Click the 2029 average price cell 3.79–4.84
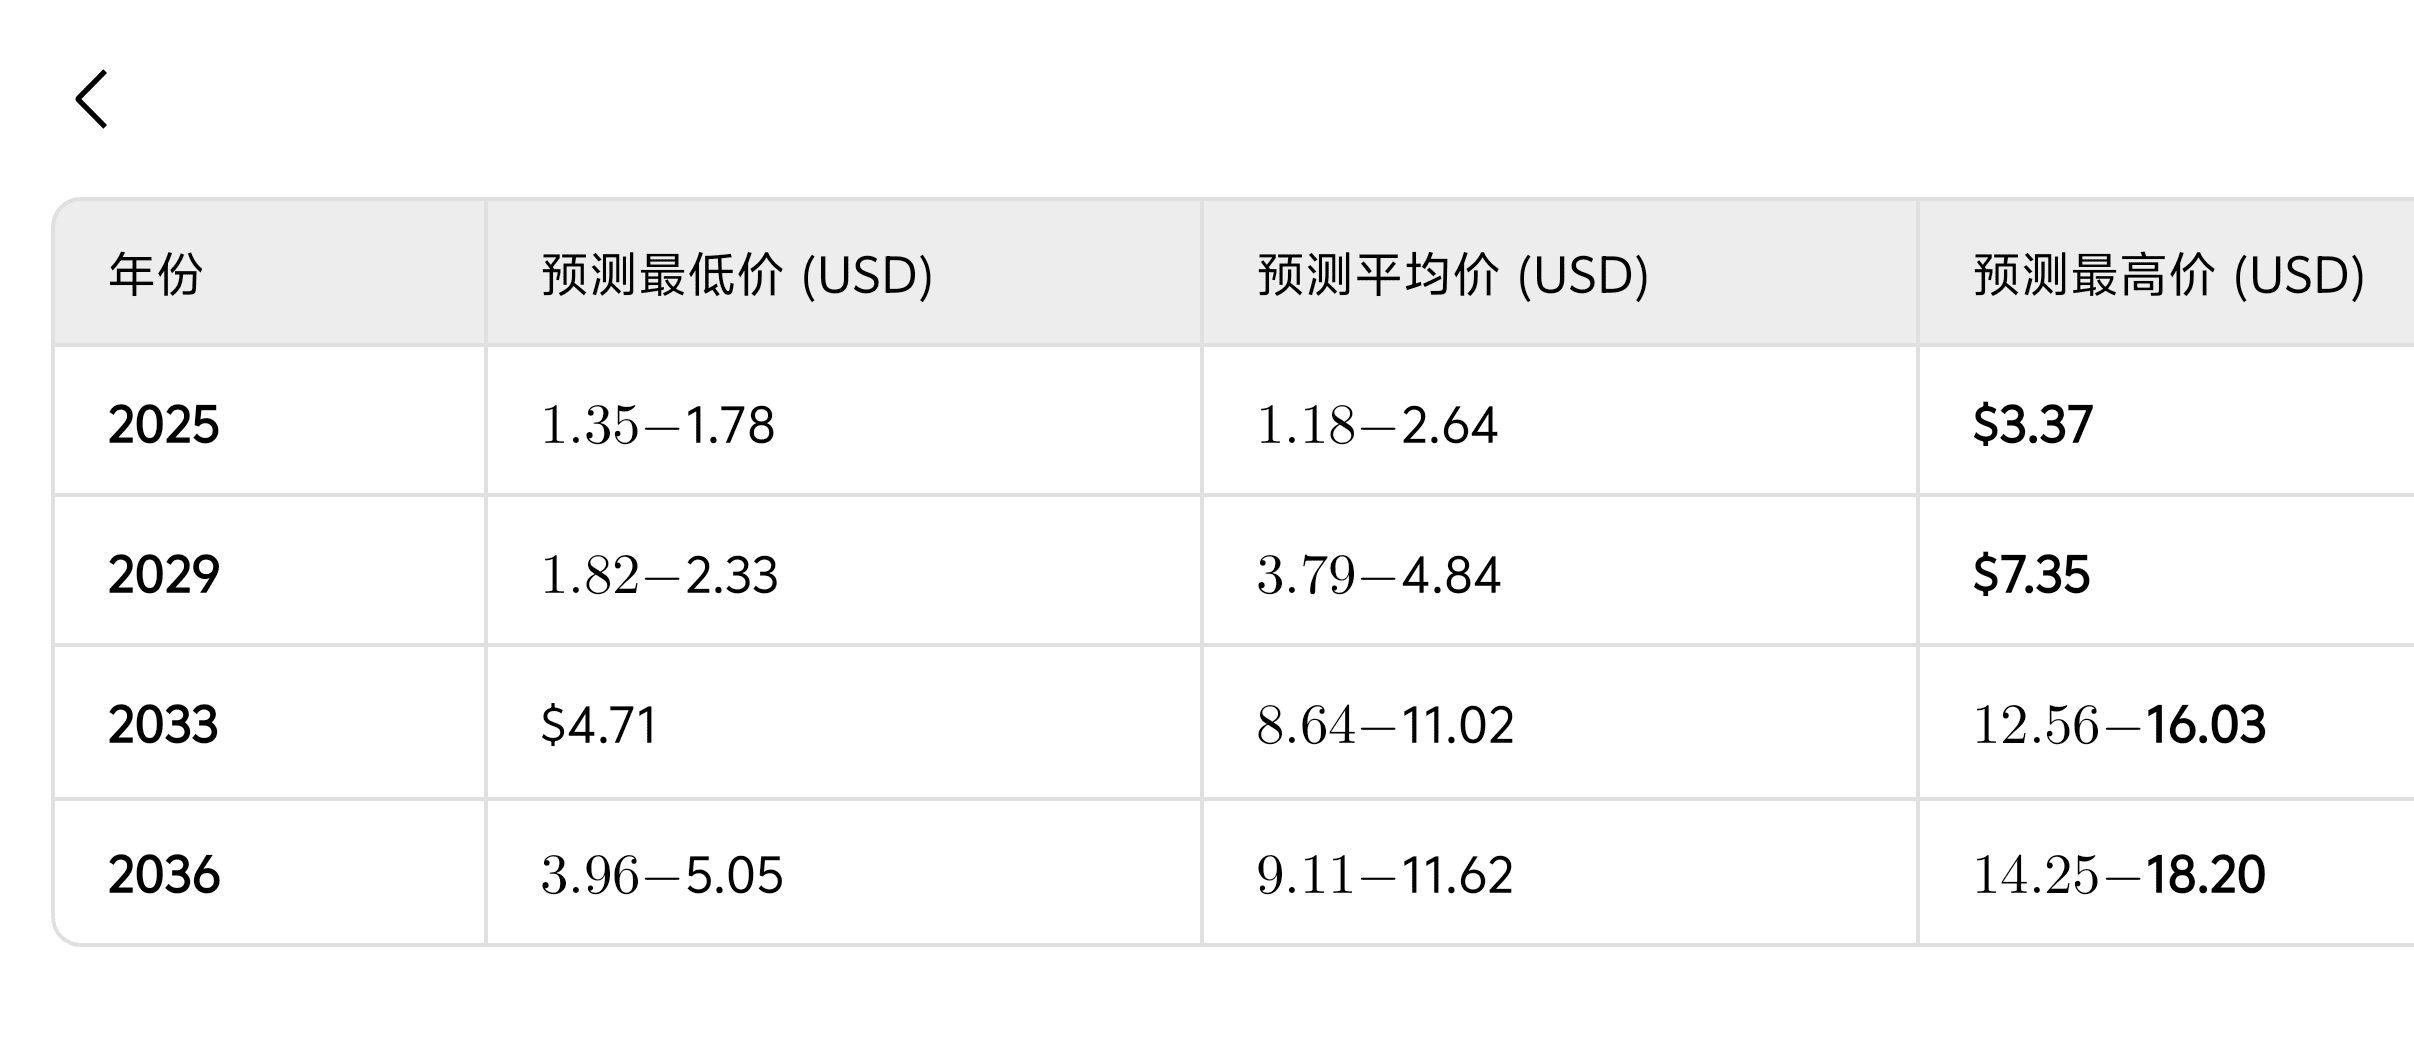 tap(1379, 575)
